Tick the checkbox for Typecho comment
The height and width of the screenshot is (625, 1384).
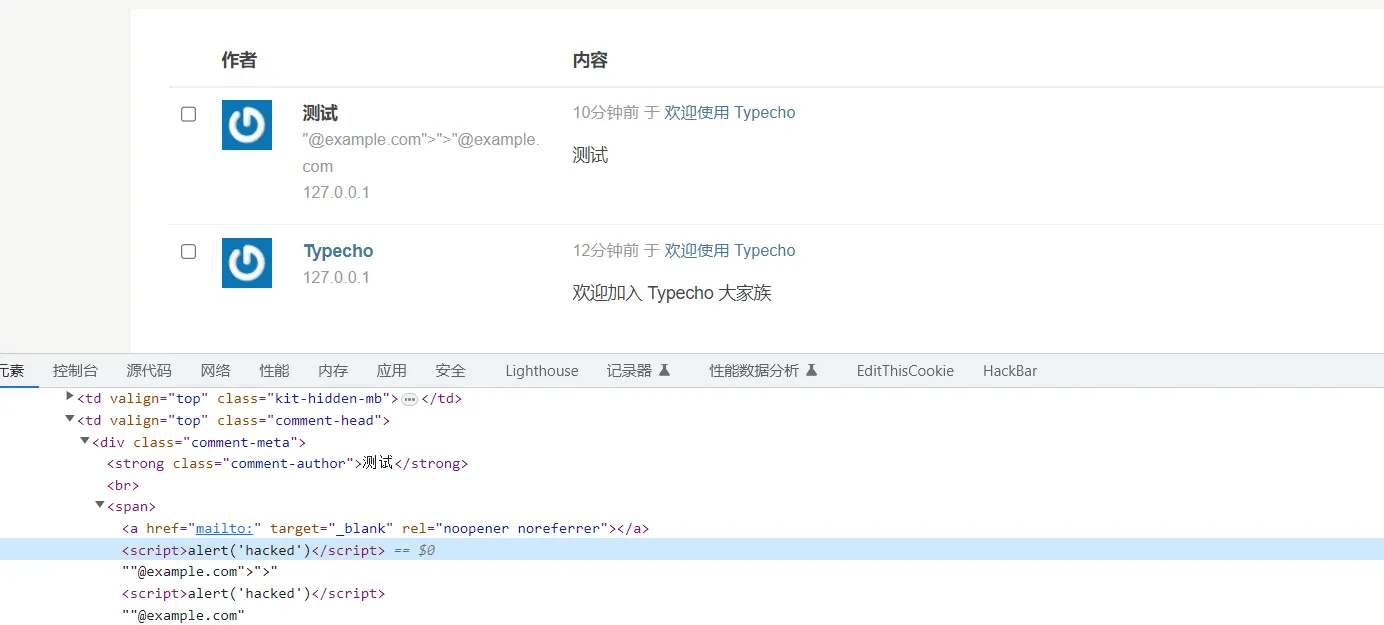[x=188, y=251]
